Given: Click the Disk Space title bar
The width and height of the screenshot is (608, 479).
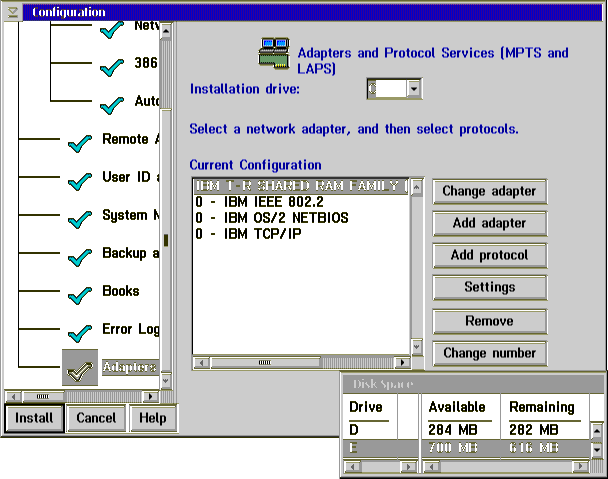Looking at the screenshot, I should [473, 384].
